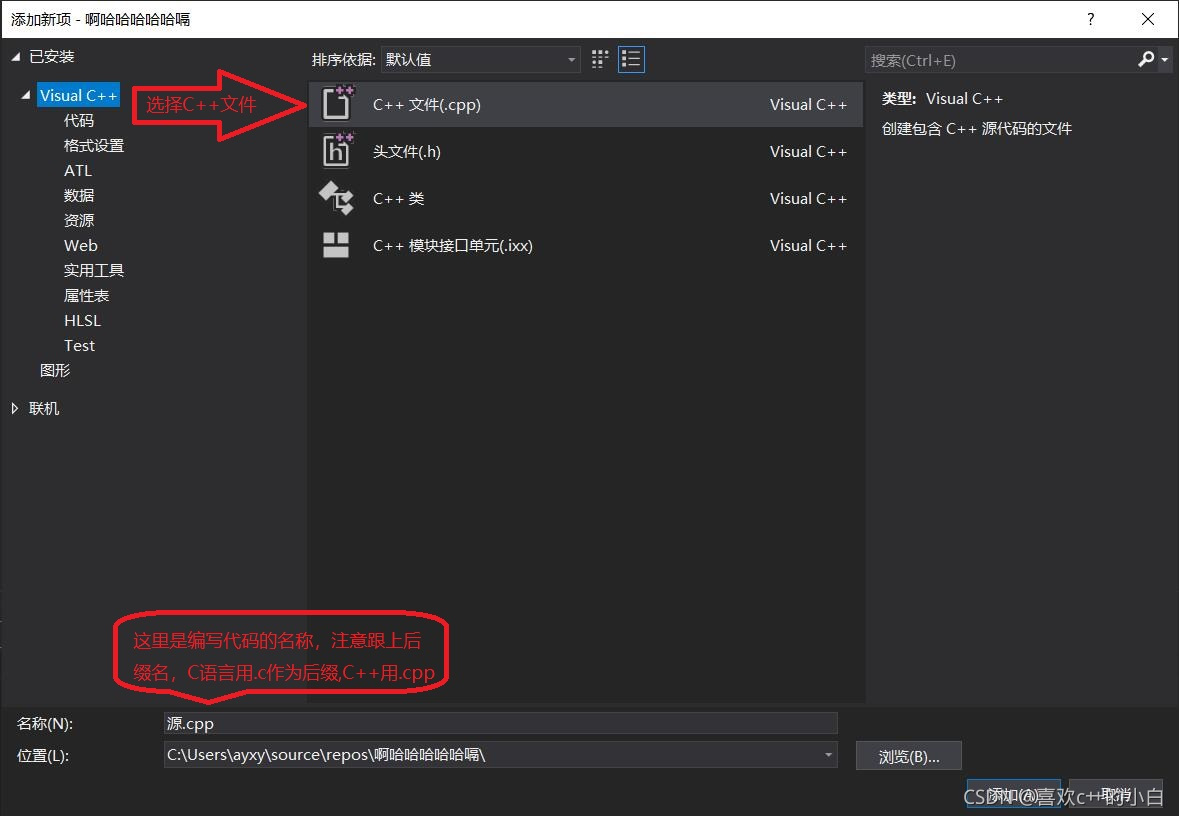Select the C++ 文件(.cpp) template row

pos(585,104)
